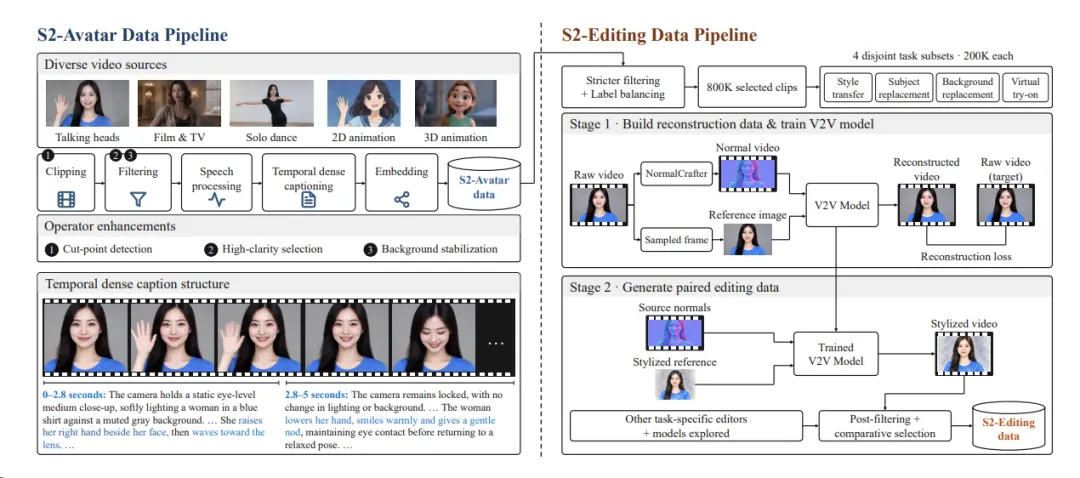
Task: Open the Film & TV thumbnail
Action: pos(179,103)
